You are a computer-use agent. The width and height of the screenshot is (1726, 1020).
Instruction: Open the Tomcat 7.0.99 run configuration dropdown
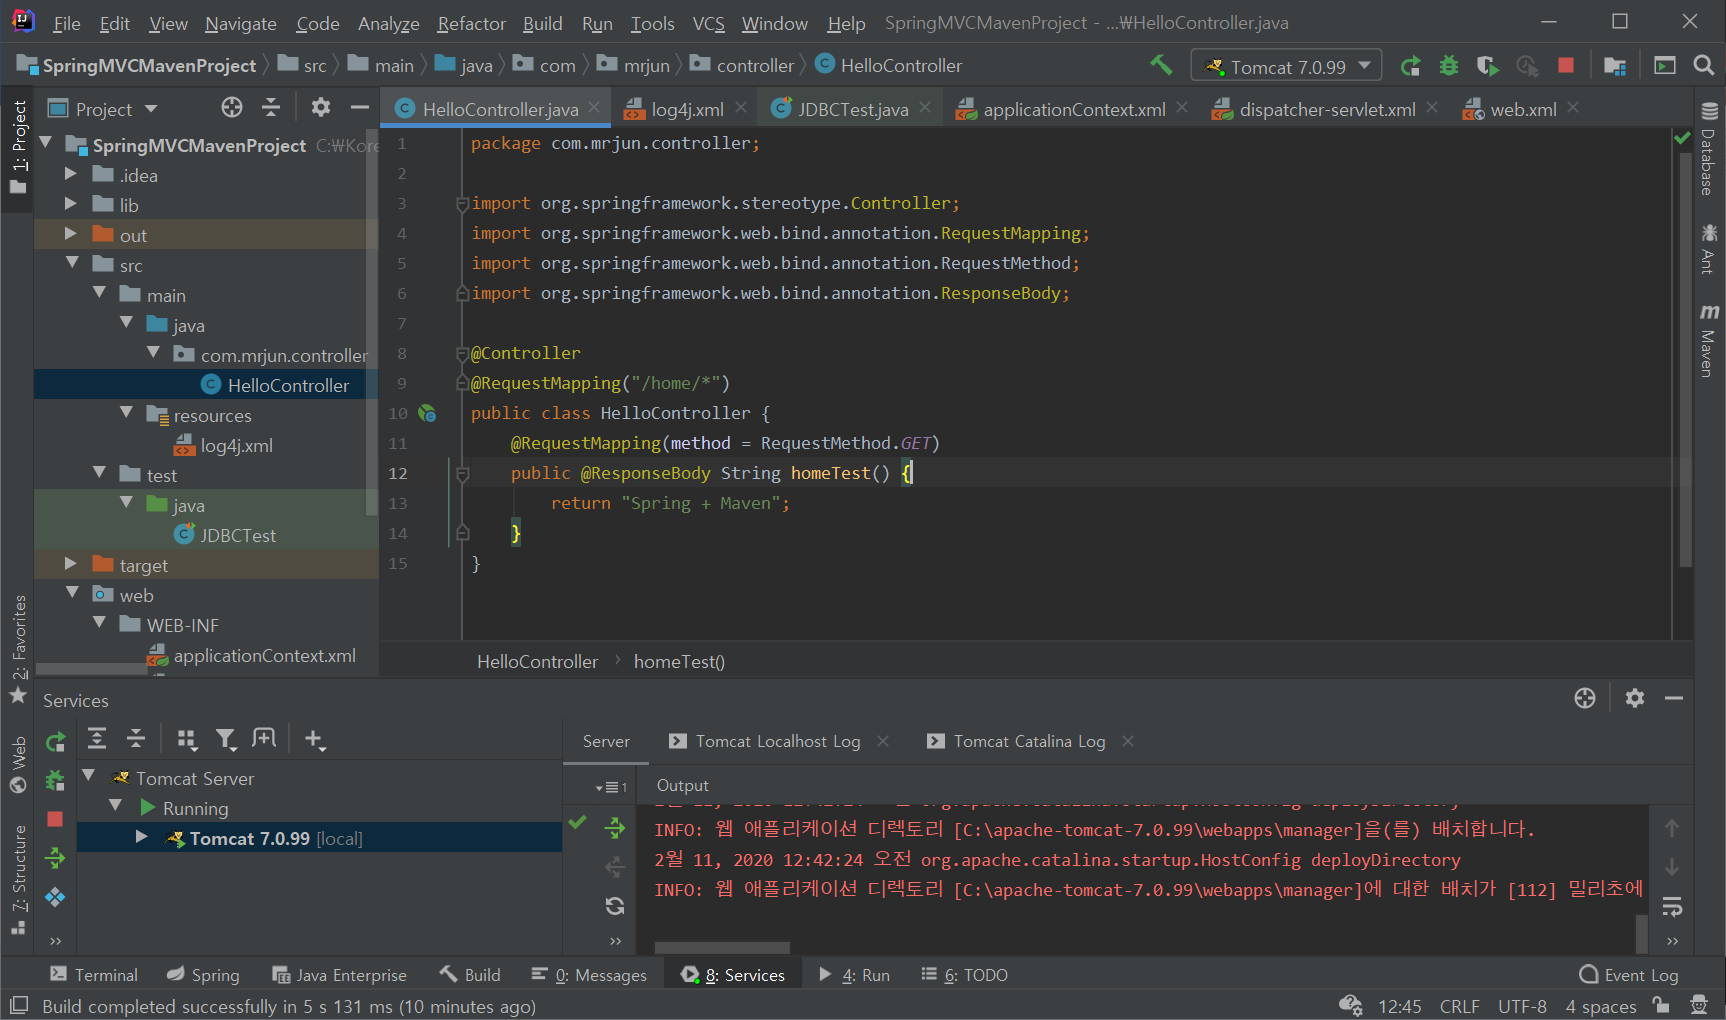pos(1286,66)
